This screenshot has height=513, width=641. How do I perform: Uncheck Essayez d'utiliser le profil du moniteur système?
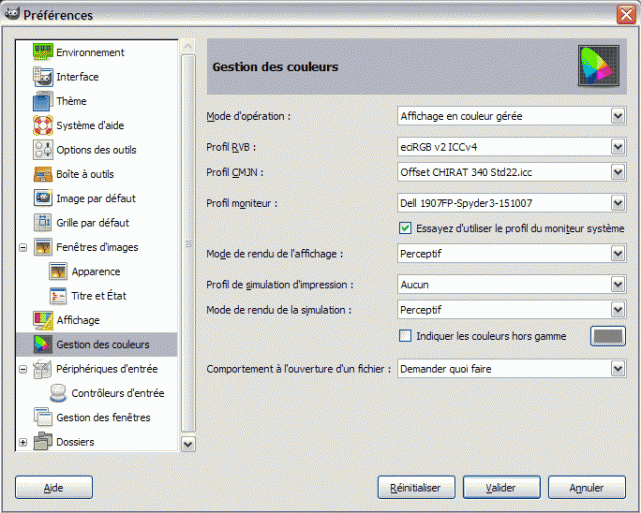click(x=405, y=228)
